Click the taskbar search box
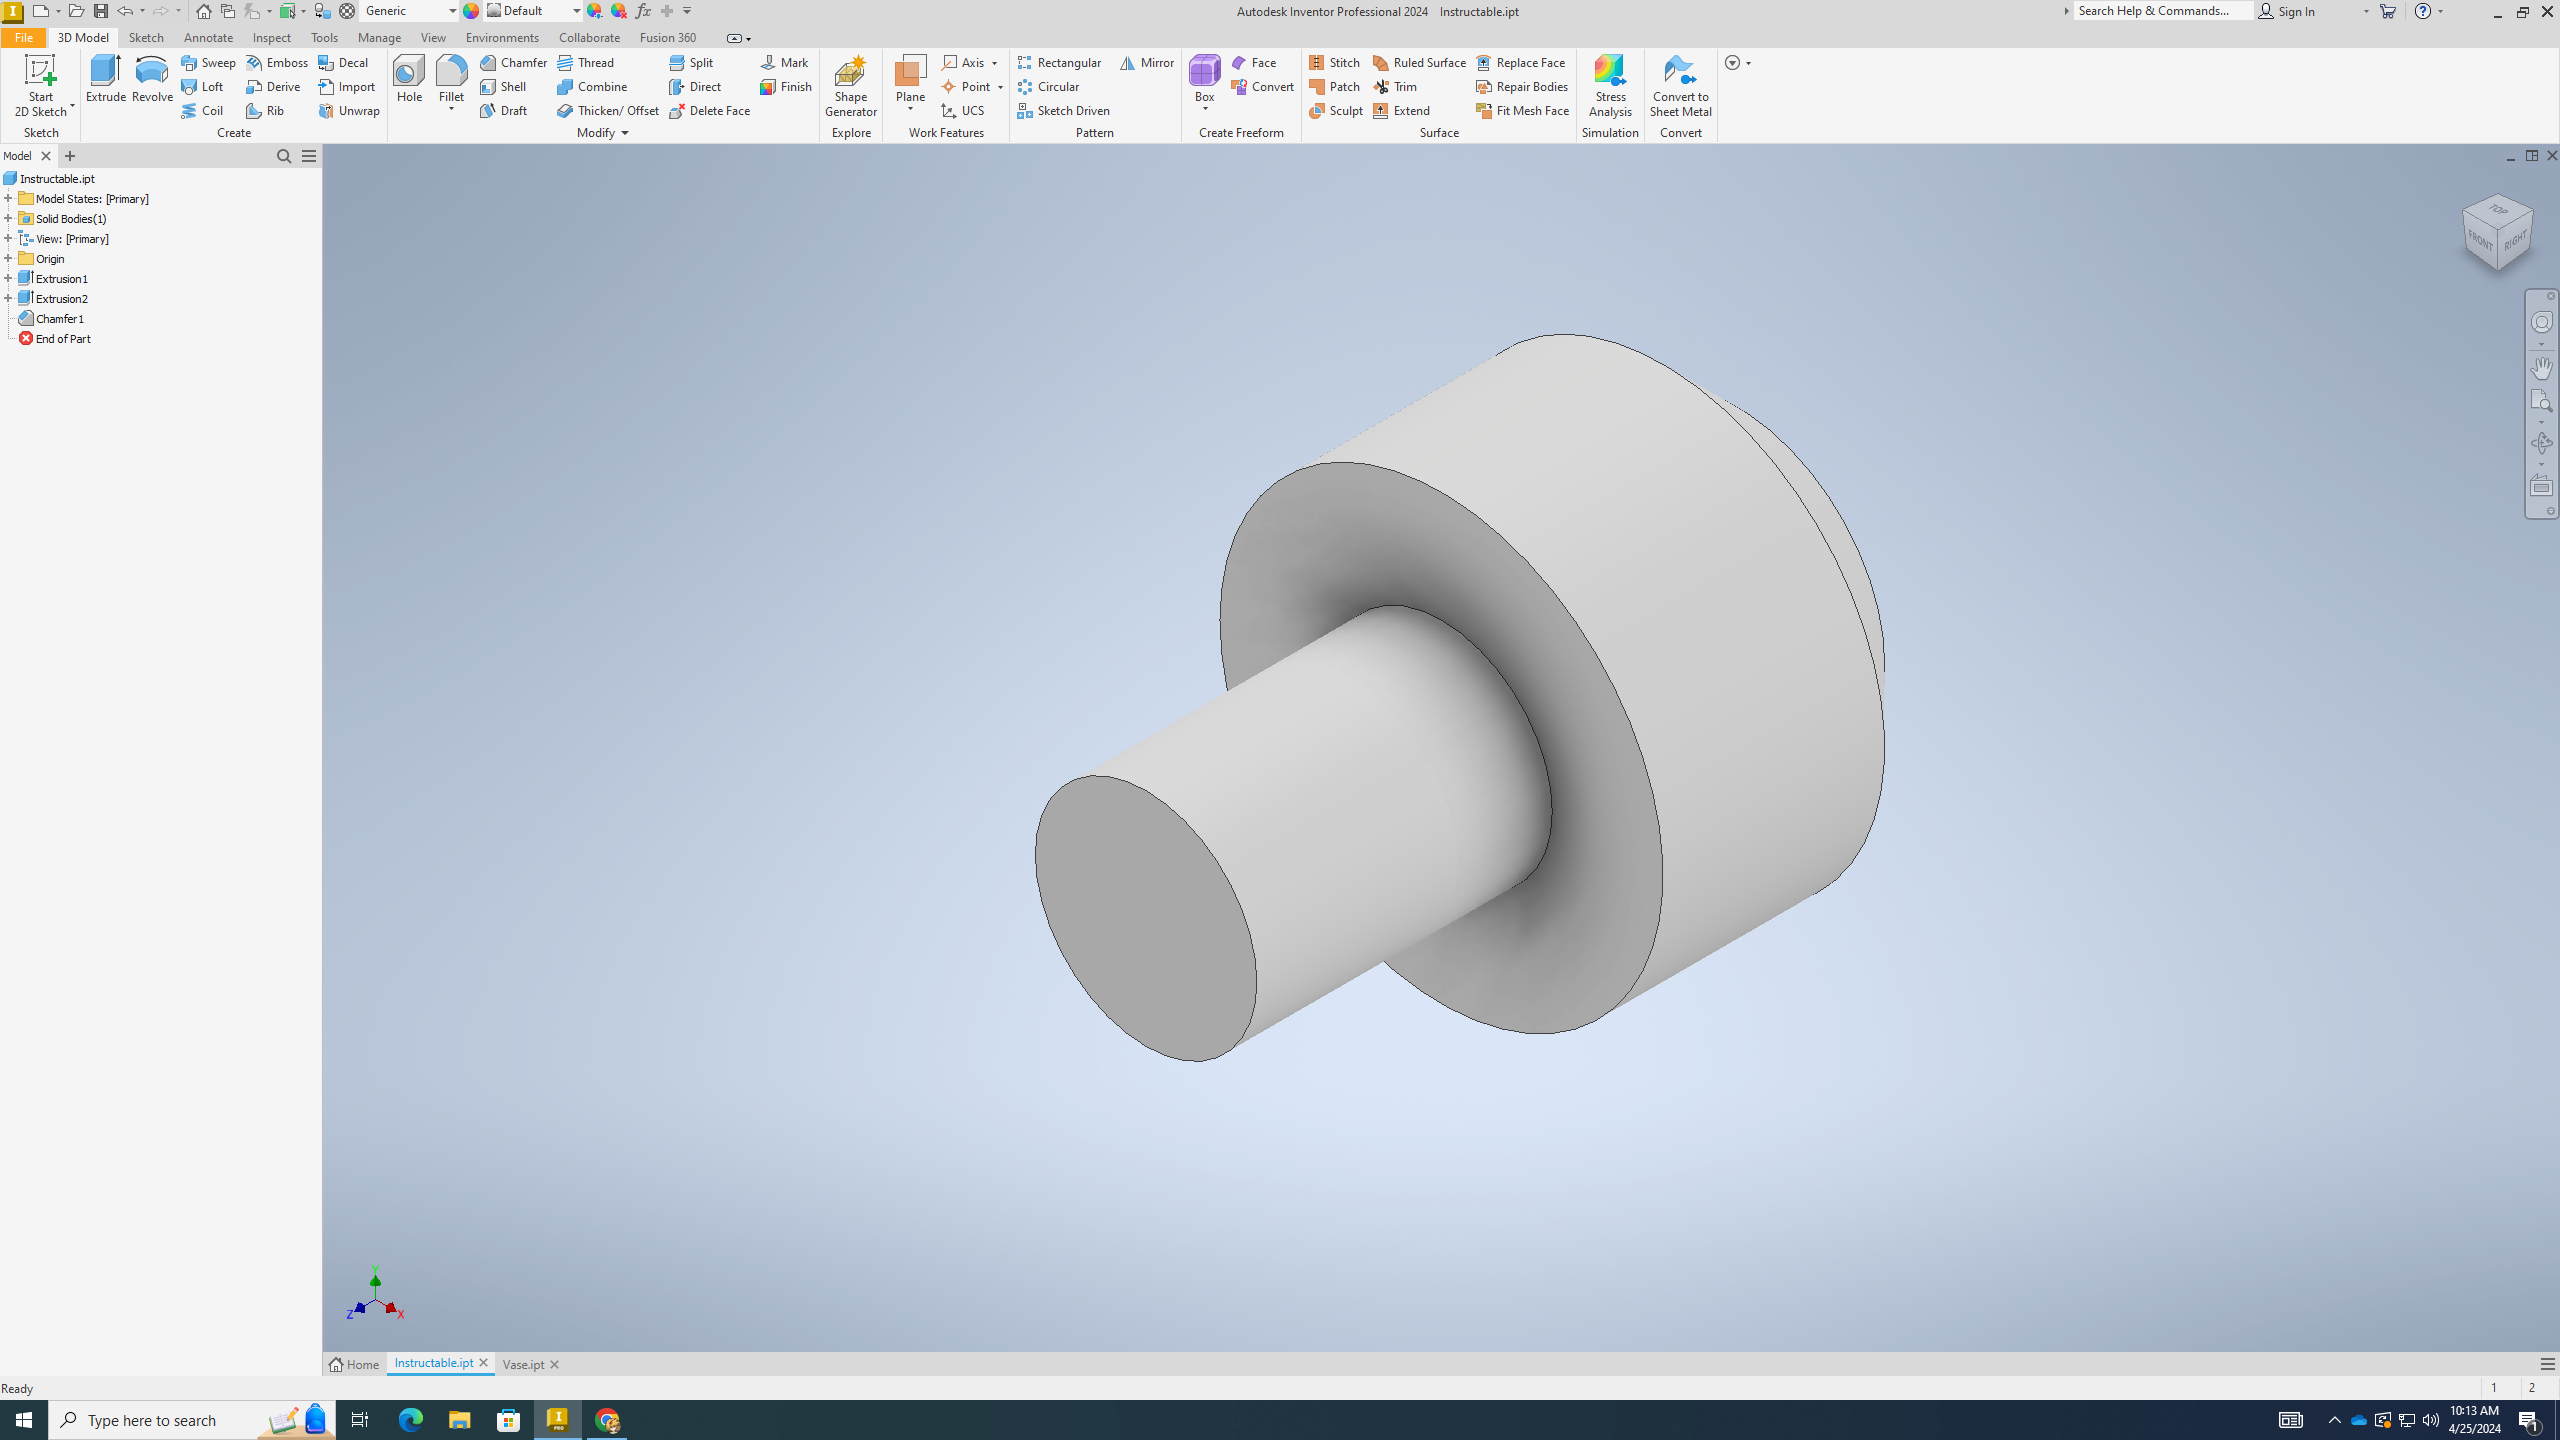The height and width of the screenshot is (1440, 2560). click(192, 1420)
